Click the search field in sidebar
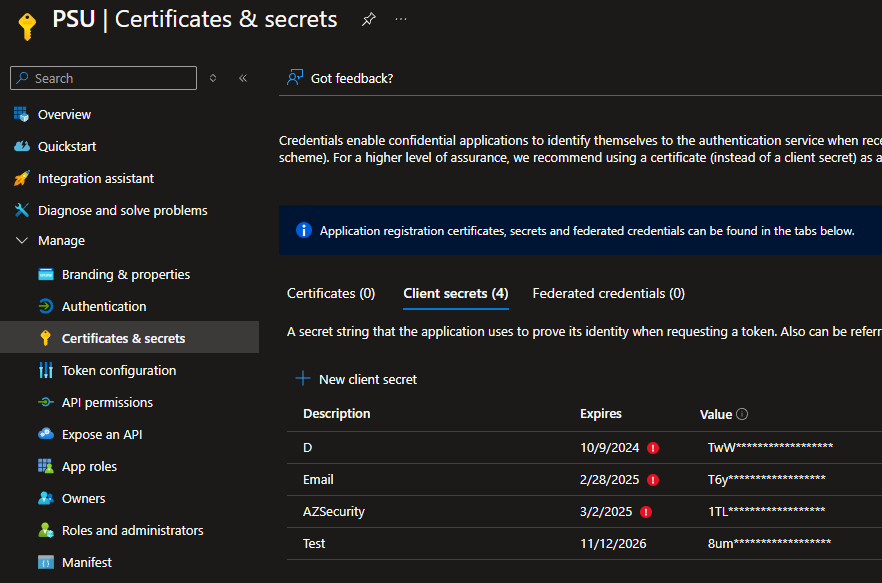The image size is (882, 583). [104, 78]
